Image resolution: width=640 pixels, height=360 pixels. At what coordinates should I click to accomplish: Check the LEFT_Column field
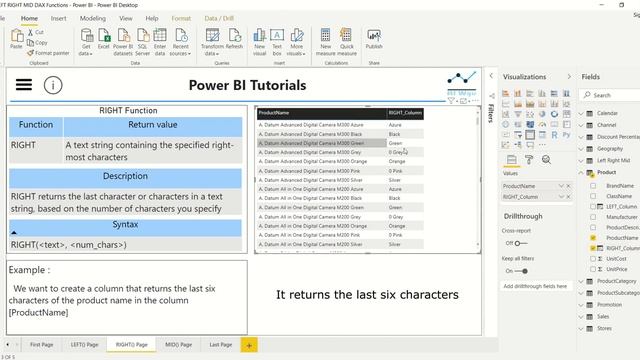[593, 207]
